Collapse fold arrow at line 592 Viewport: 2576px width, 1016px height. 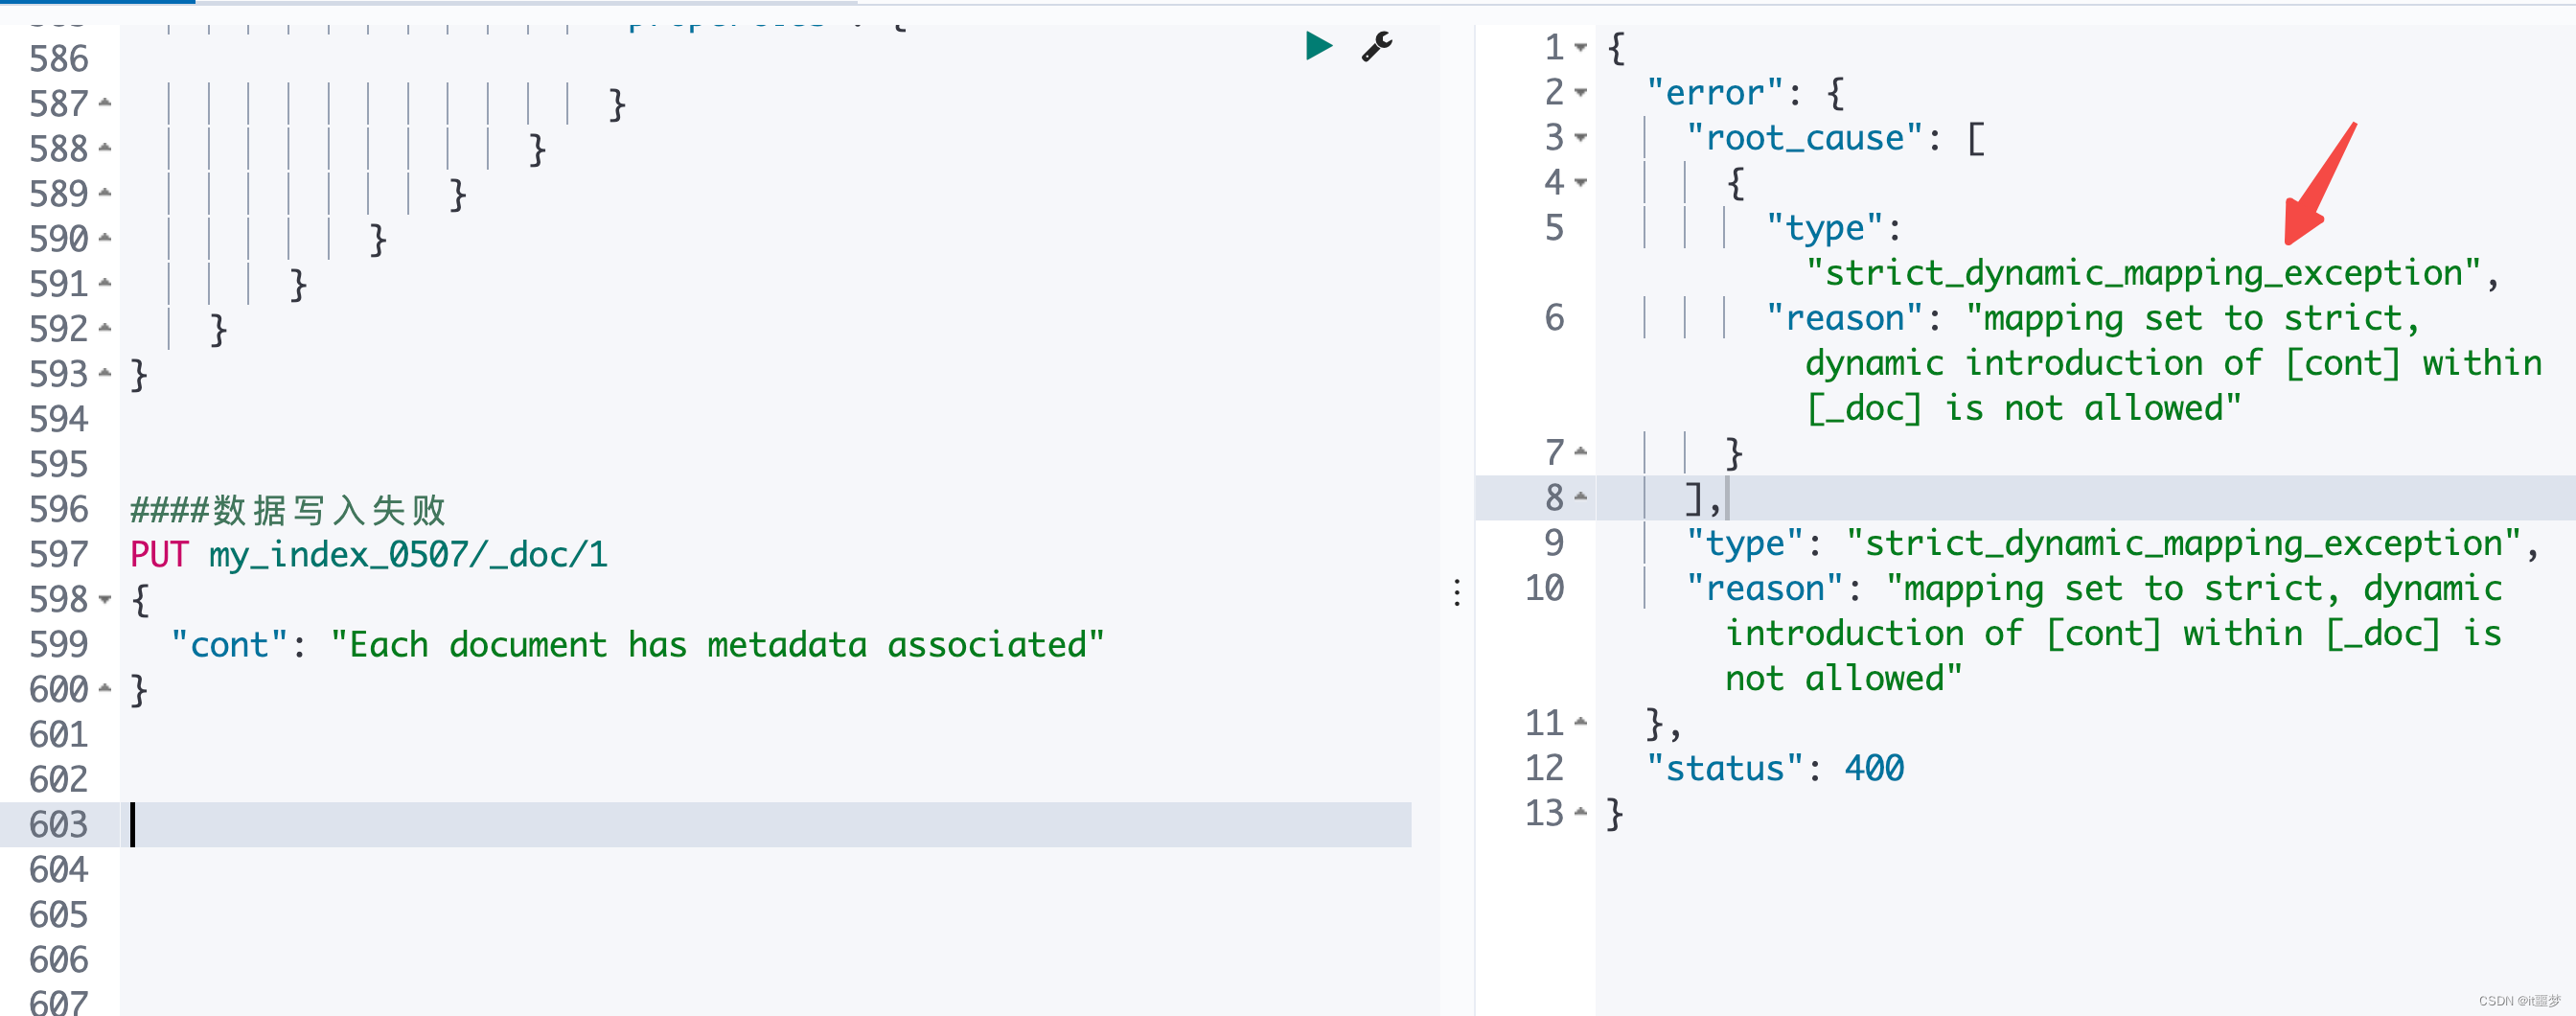click(105, 328)
